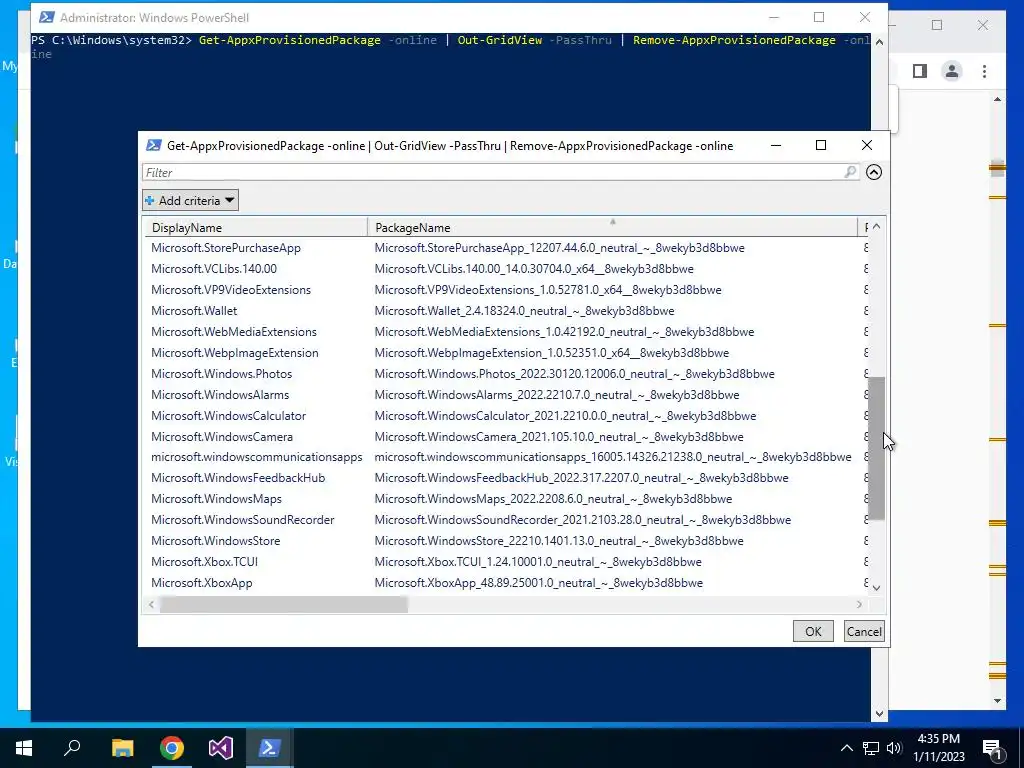Open the taskbar clock showing 4:35 PM
This screenshot has width=1024, height=768.
tap(938, 747)
